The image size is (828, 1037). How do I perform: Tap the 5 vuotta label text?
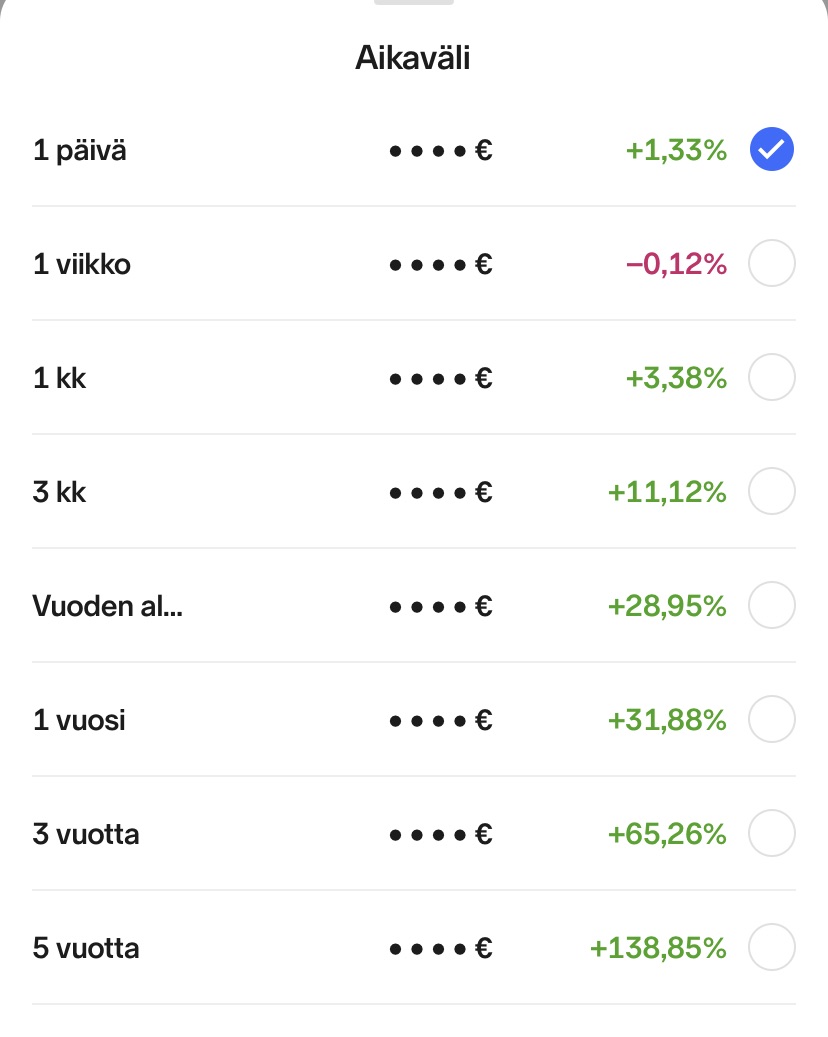point(86,948)
